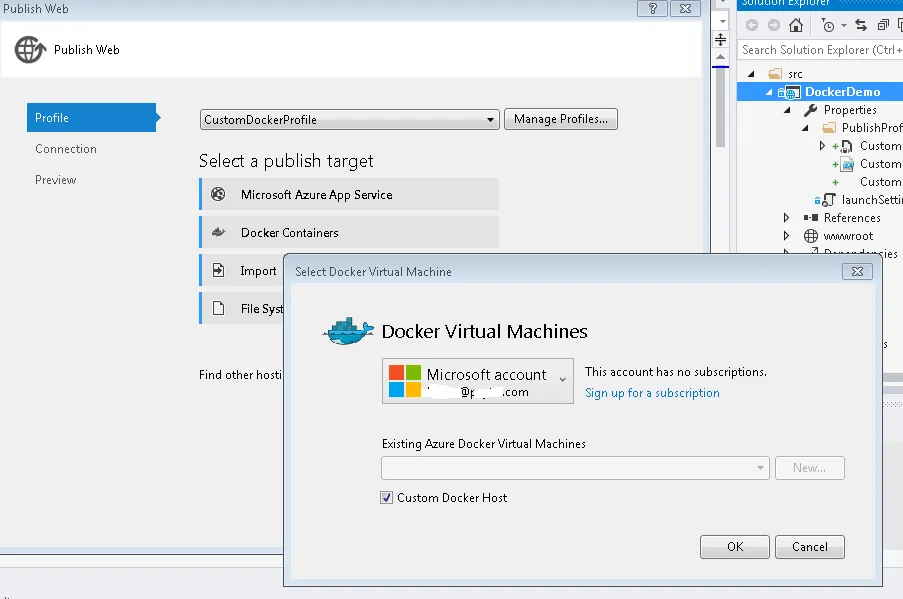The image size is (903, 599).
Task: Close the Select Docker Virtual Machine dialog
Action: pyautogui.click(x=857, y=271)
